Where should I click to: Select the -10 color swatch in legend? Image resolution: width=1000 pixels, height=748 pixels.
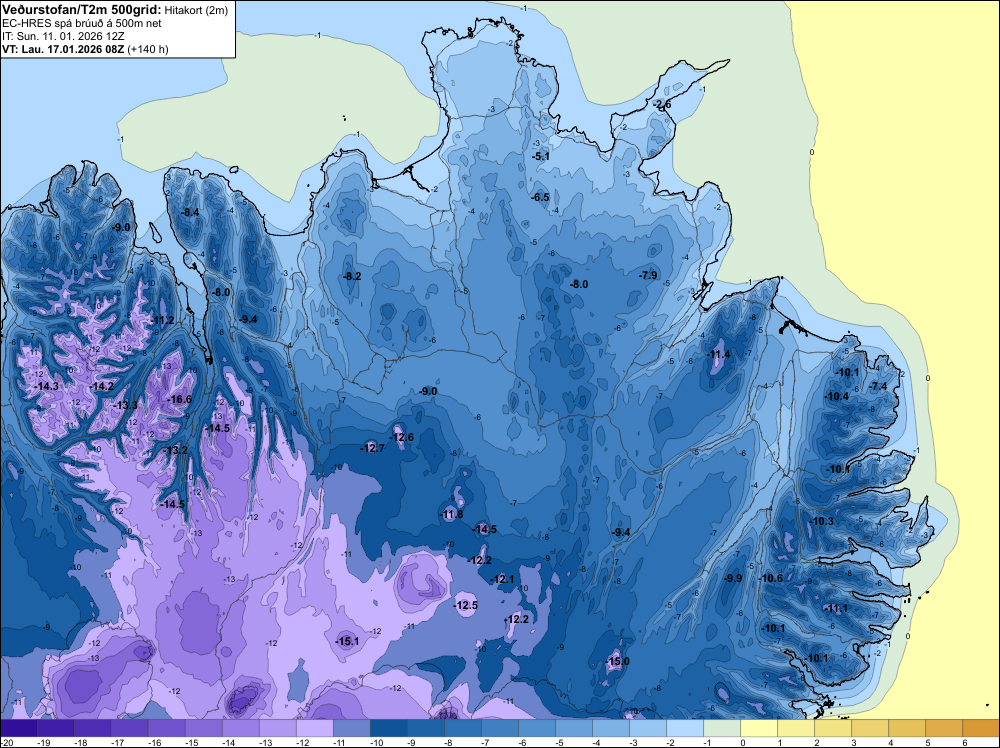[388, 728]
